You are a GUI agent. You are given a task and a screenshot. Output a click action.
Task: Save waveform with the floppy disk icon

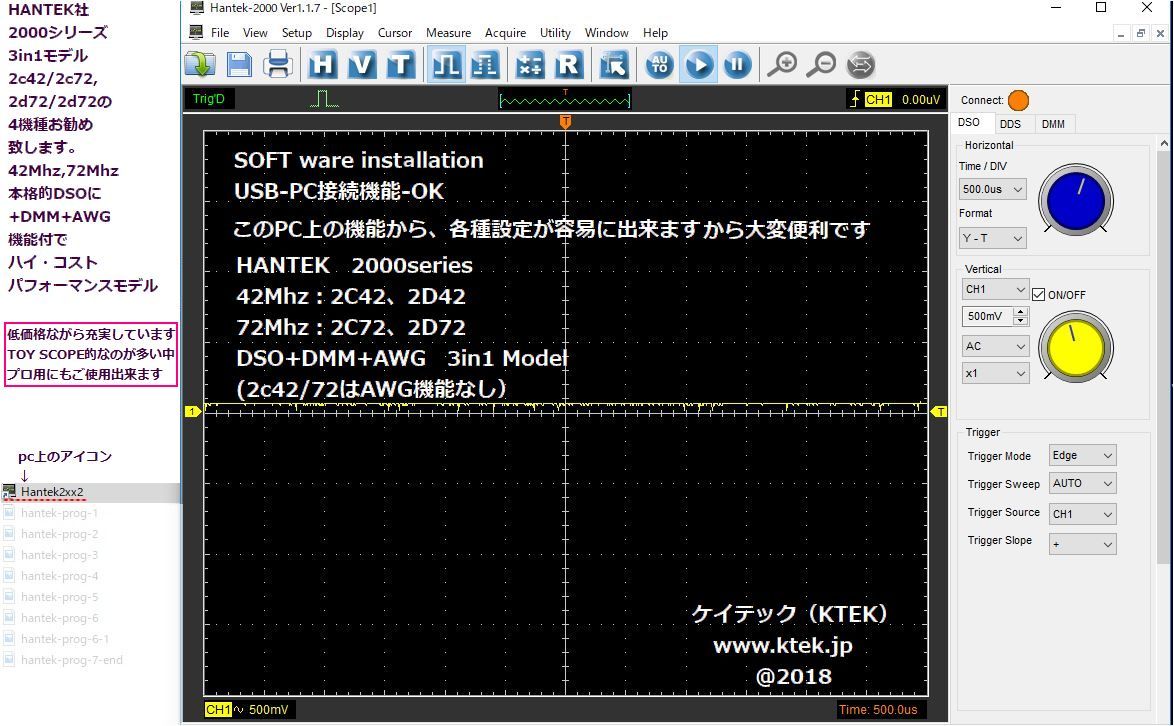point(239,64)
